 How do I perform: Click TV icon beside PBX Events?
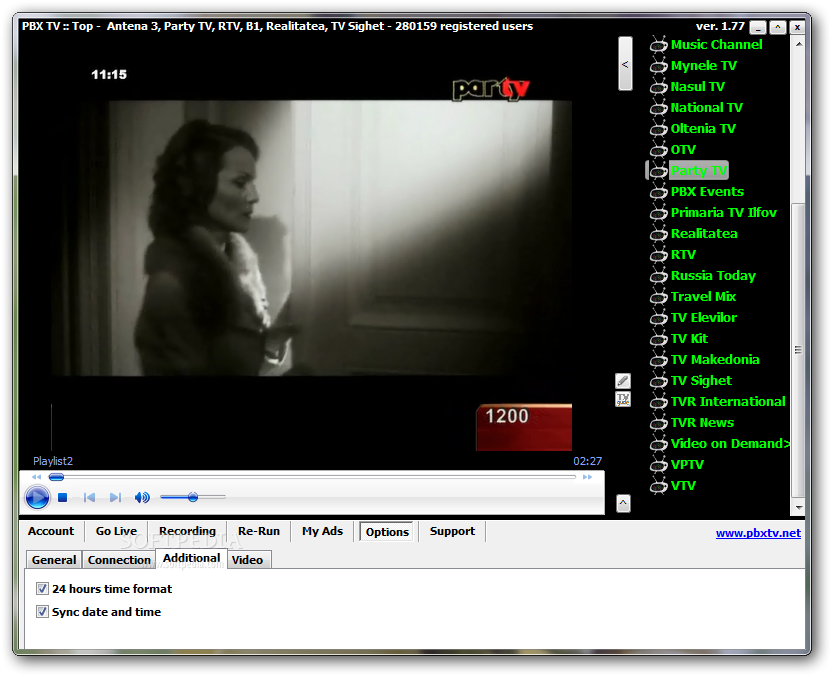[658, 192]
